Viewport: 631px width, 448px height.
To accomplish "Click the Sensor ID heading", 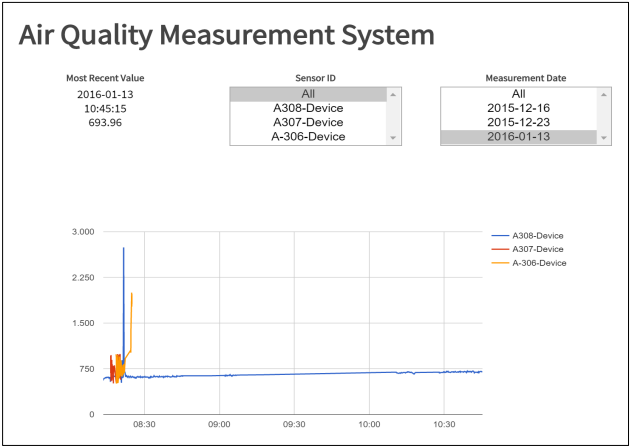I will [315, 78].
